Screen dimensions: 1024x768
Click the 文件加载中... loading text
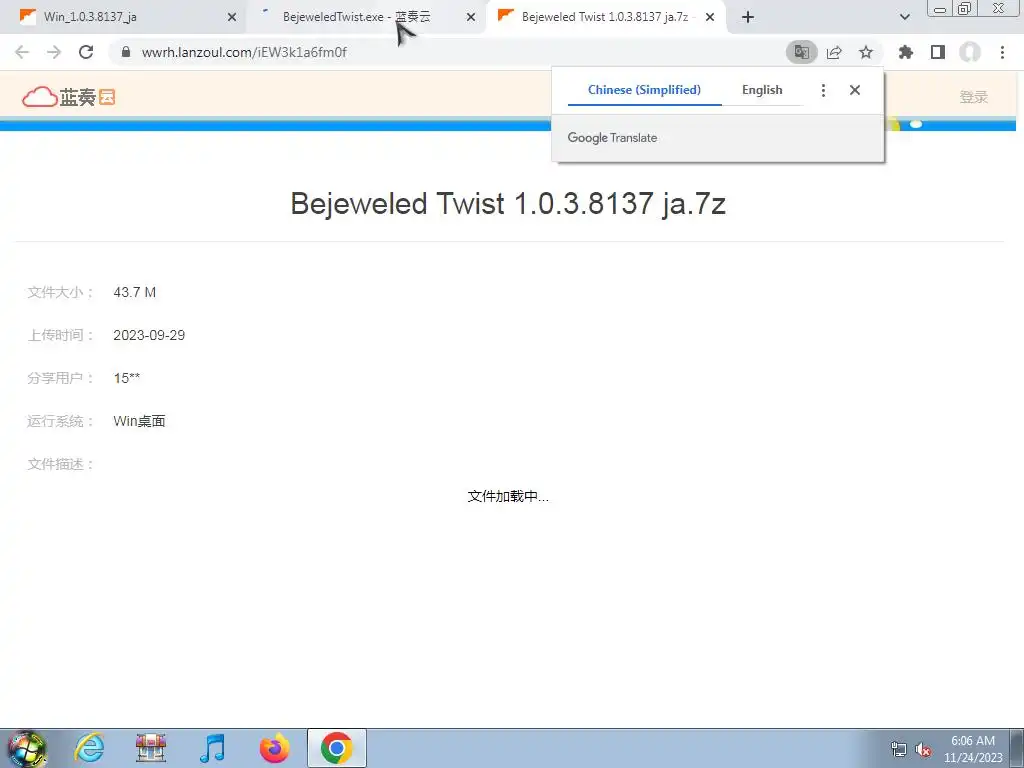click(508, 496)
